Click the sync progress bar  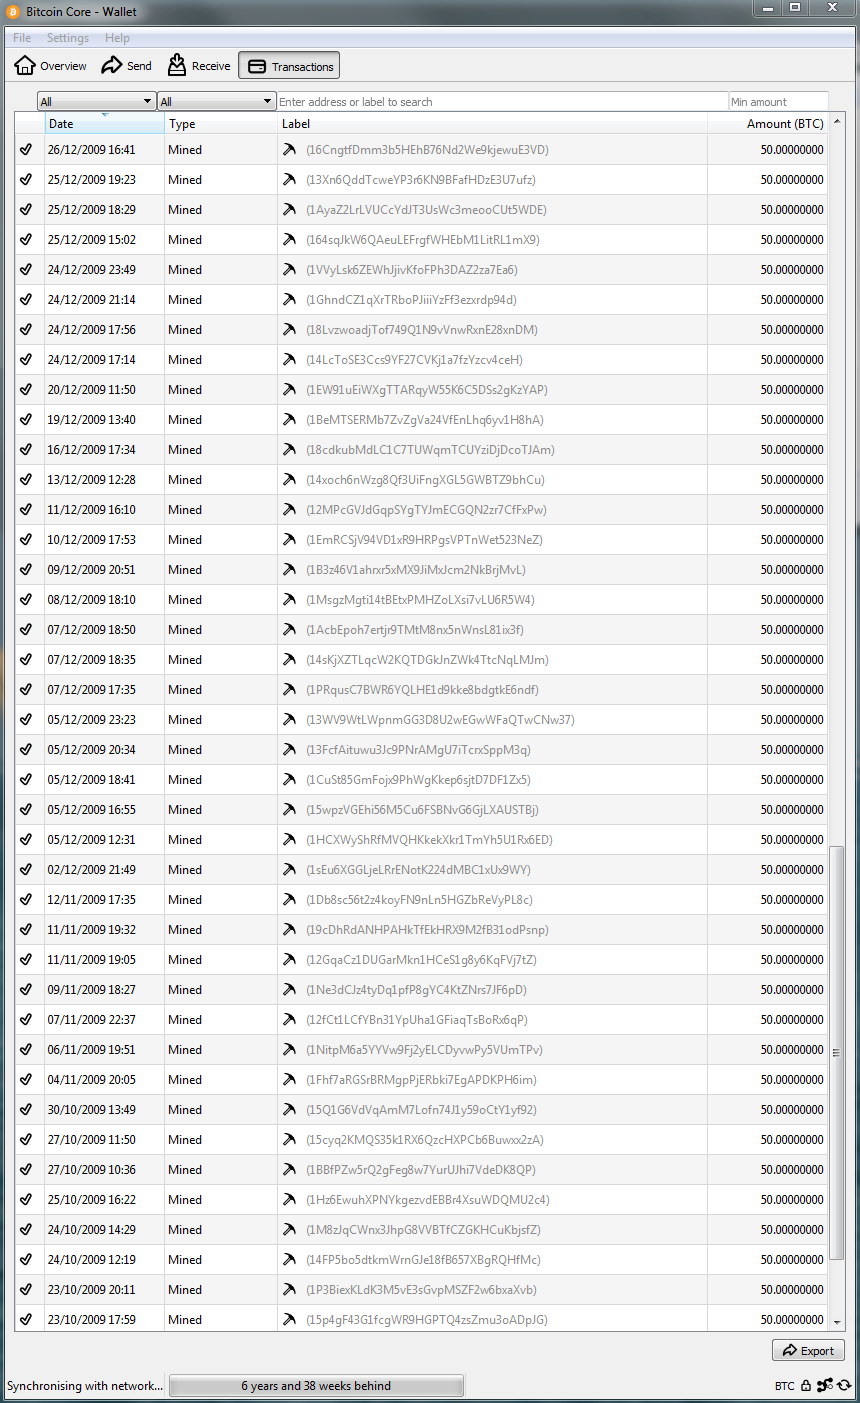316,1386
